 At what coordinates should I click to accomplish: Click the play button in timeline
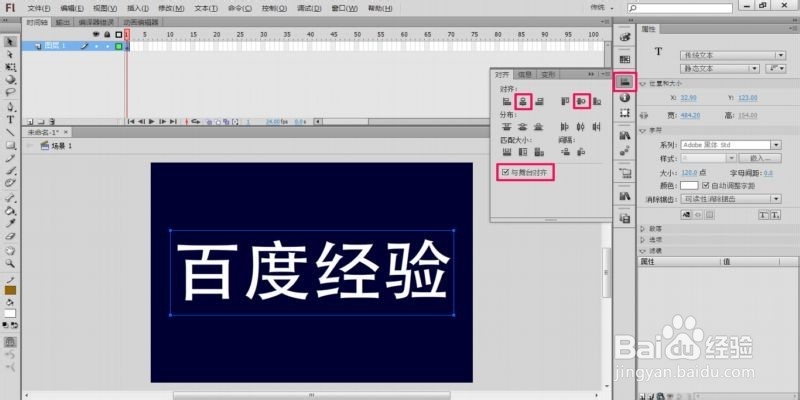[152, 121]
